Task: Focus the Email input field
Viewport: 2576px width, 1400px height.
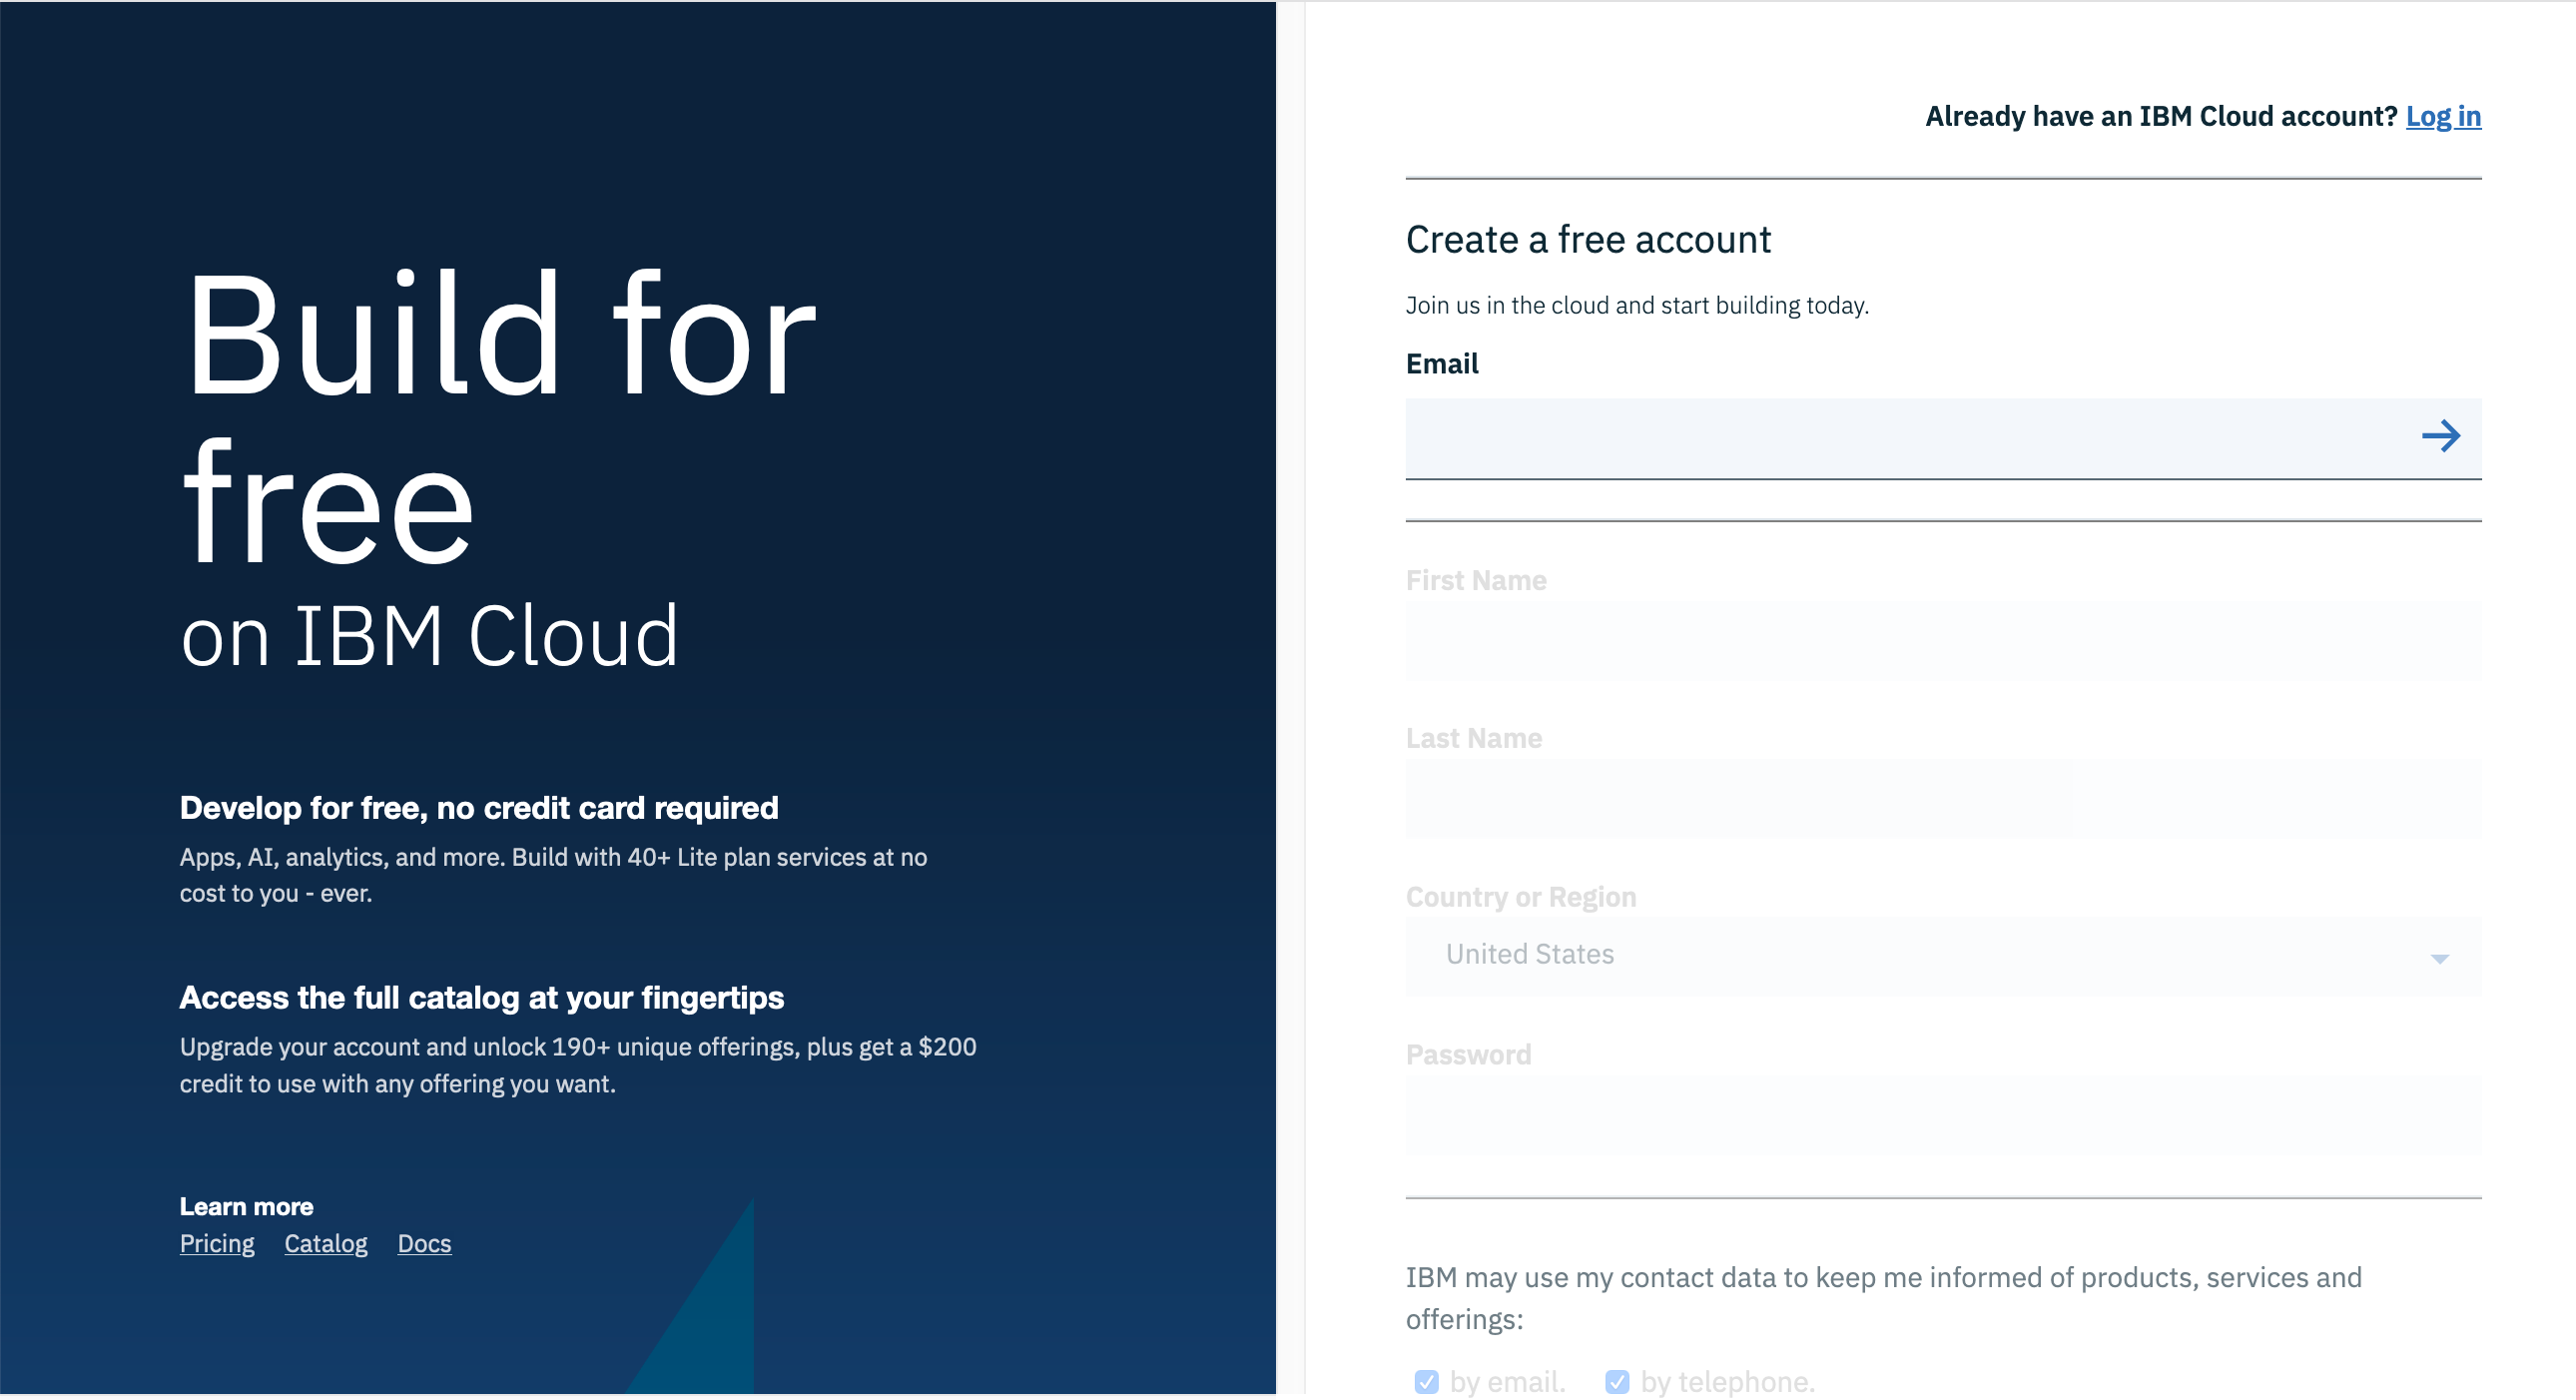Action: click(x=1943, y=439)
